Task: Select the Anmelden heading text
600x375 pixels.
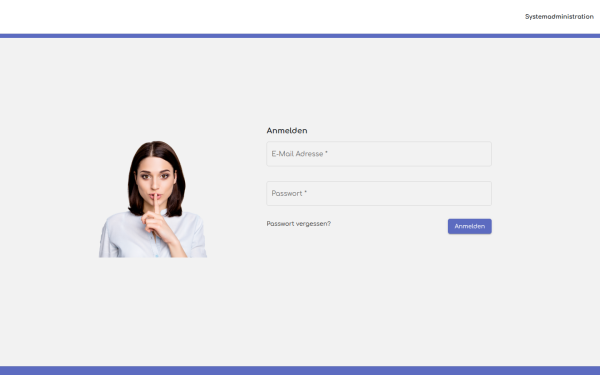Action: 287,130
